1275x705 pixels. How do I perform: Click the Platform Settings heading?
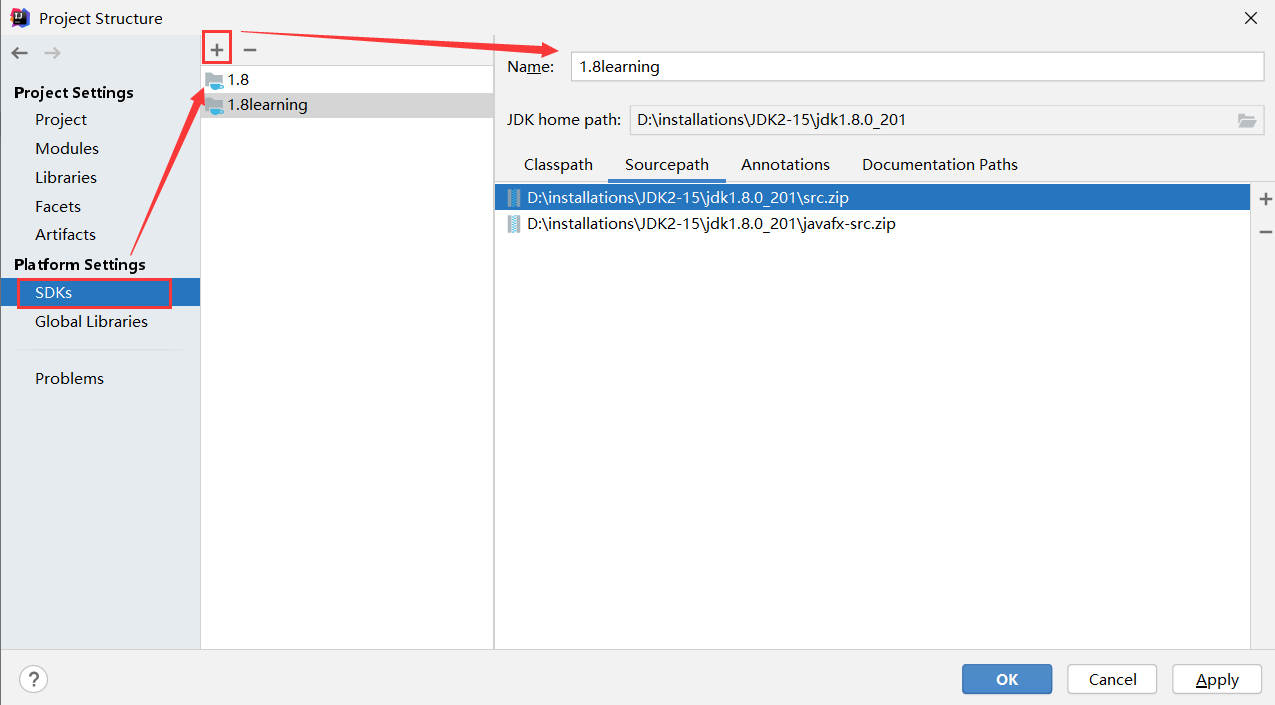[x=80, y=264]
